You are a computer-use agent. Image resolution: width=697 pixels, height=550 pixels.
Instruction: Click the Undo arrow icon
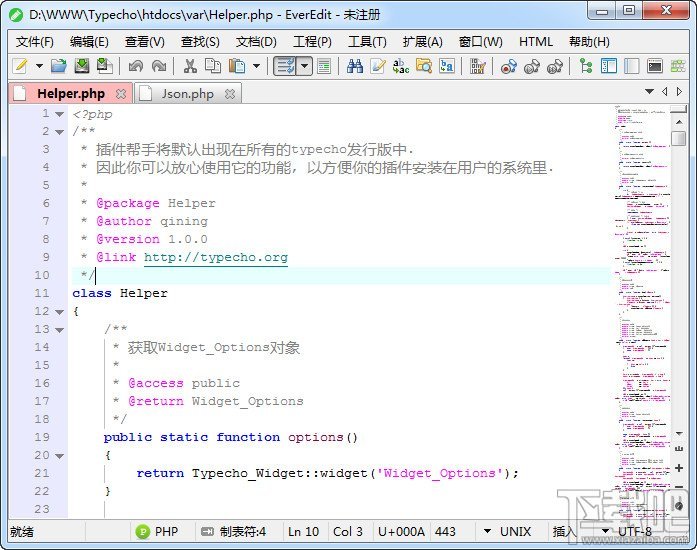coord(136,66)
